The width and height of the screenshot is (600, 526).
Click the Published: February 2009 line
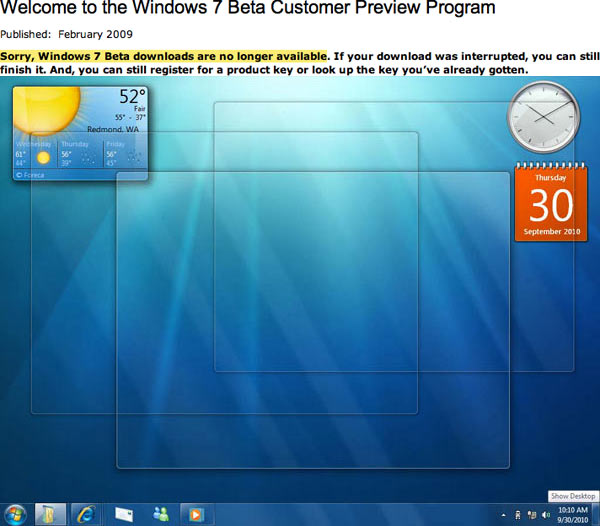coord(66,34)
